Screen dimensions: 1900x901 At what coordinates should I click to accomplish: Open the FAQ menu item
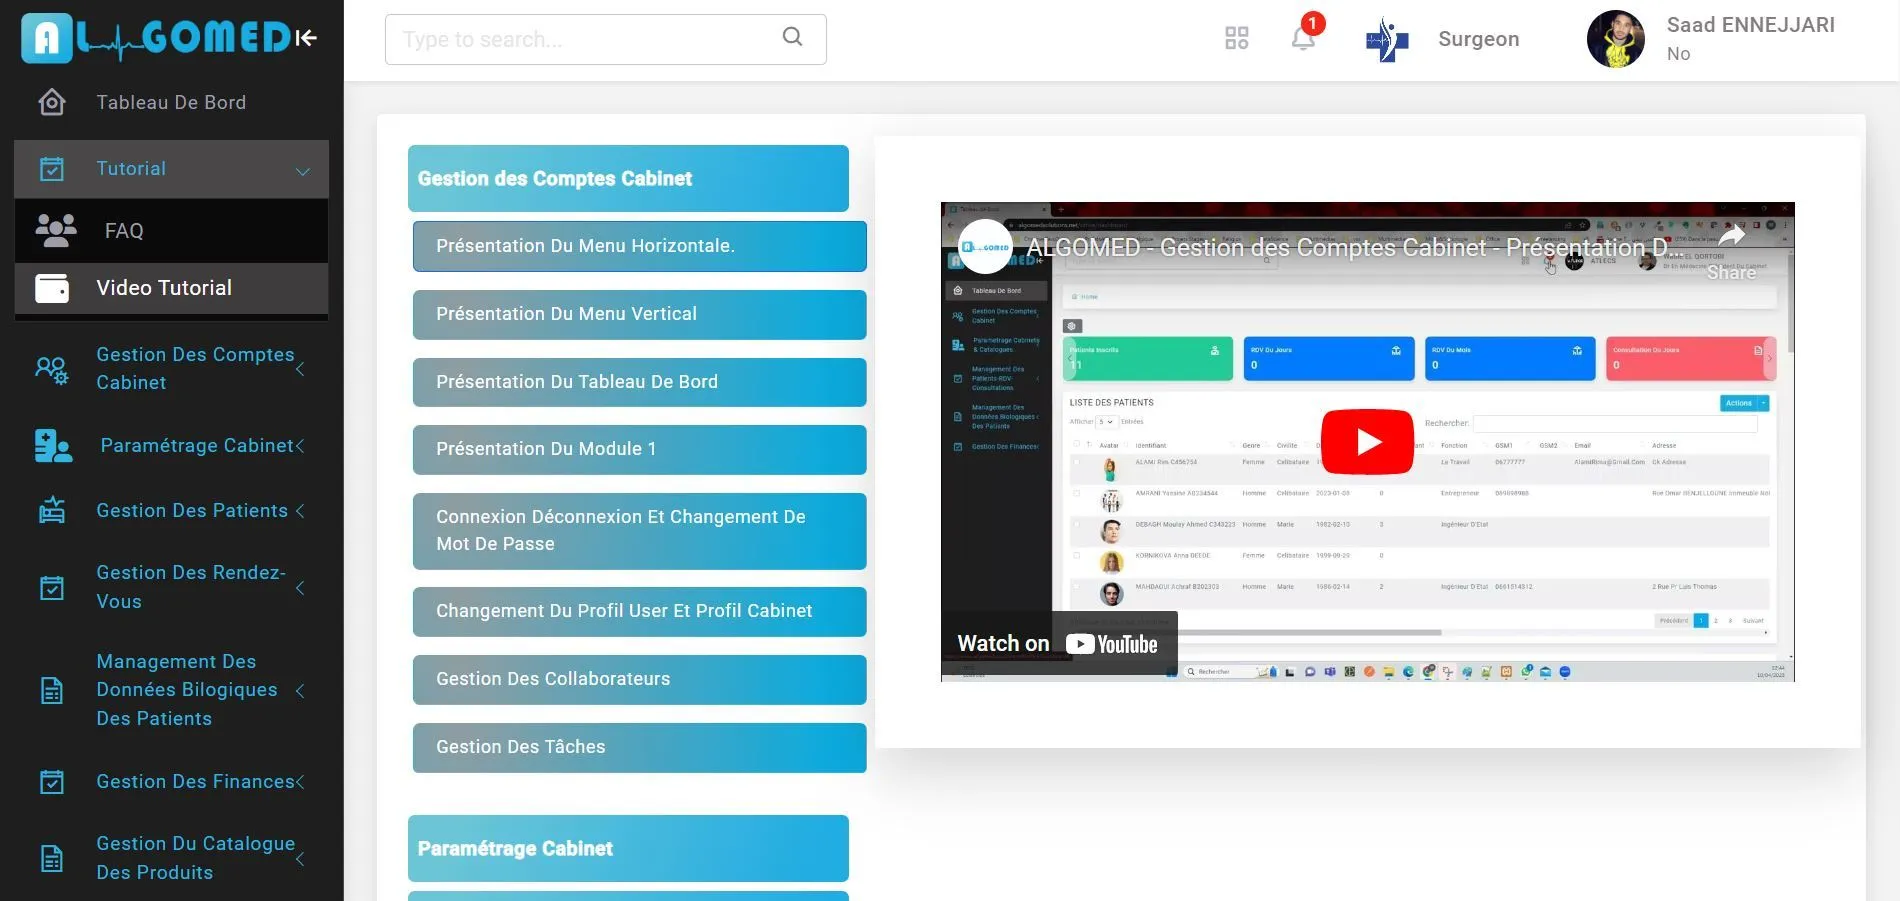click(x=124, y=231)
